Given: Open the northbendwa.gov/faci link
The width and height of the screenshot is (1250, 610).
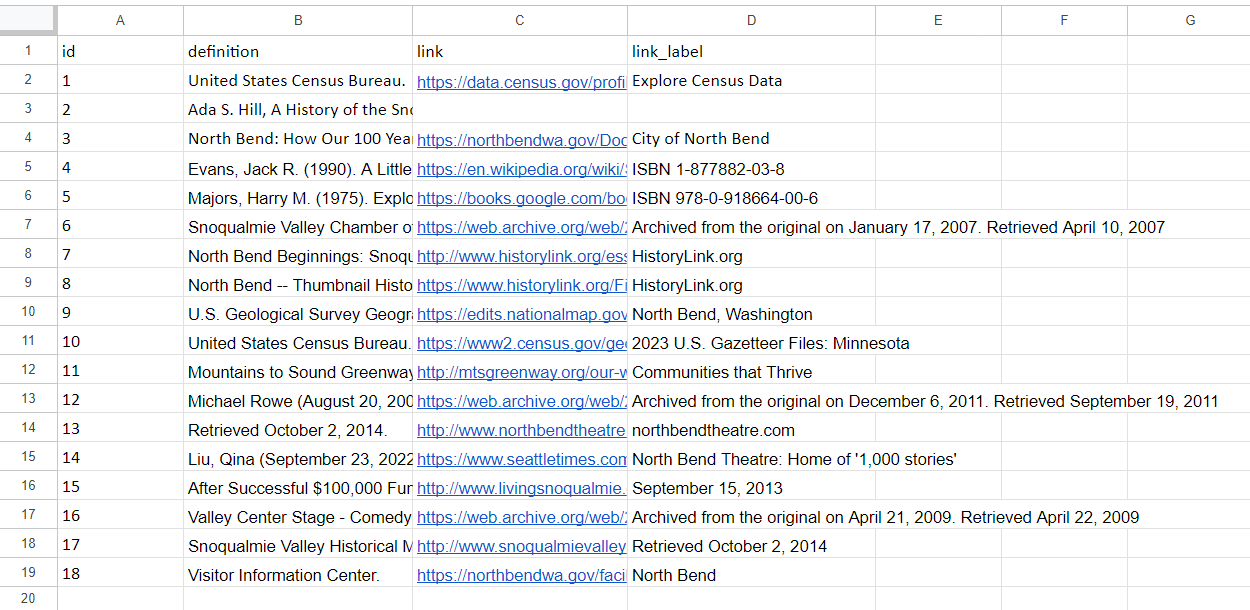Looking at the screenshot, I should pos(520,576).
